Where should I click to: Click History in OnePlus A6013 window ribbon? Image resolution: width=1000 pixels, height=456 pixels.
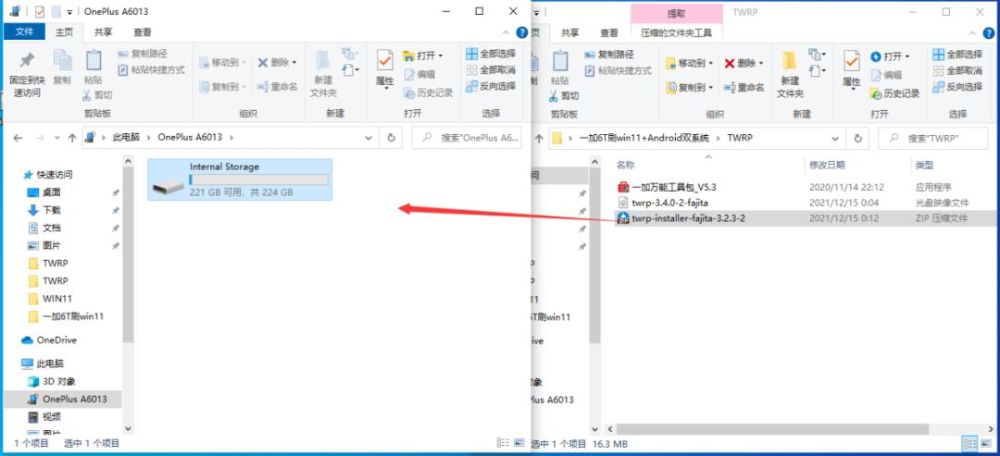(428, 93)
